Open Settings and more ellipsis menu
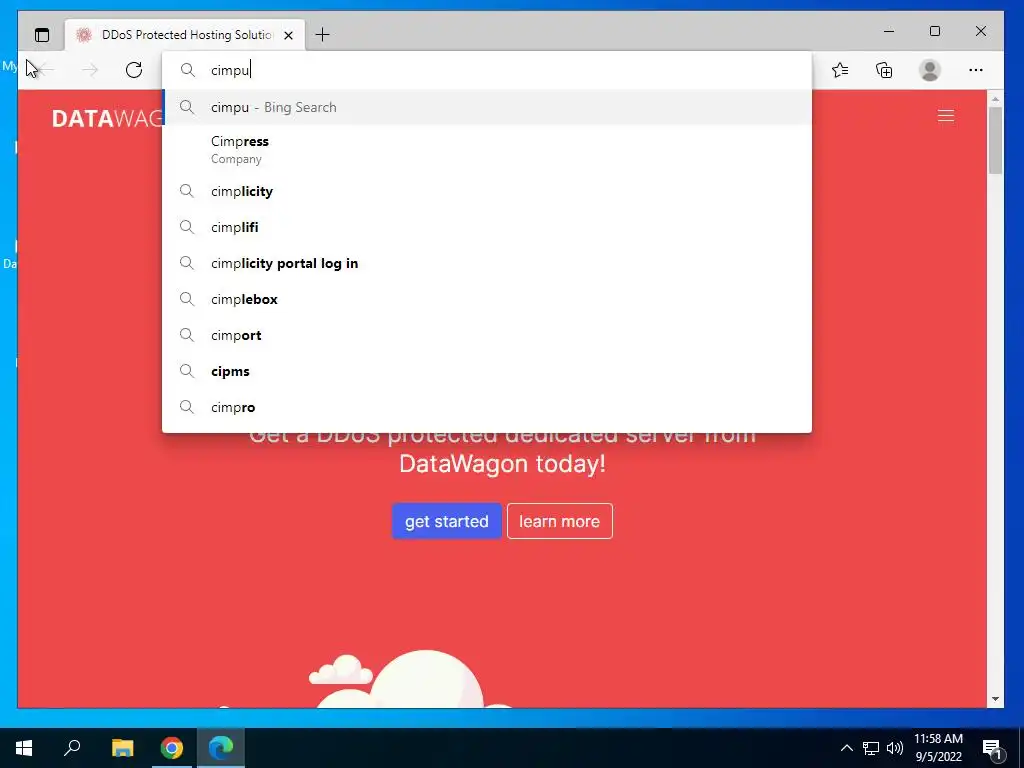This screenshot has height=768, width=1024. [976, 70]
